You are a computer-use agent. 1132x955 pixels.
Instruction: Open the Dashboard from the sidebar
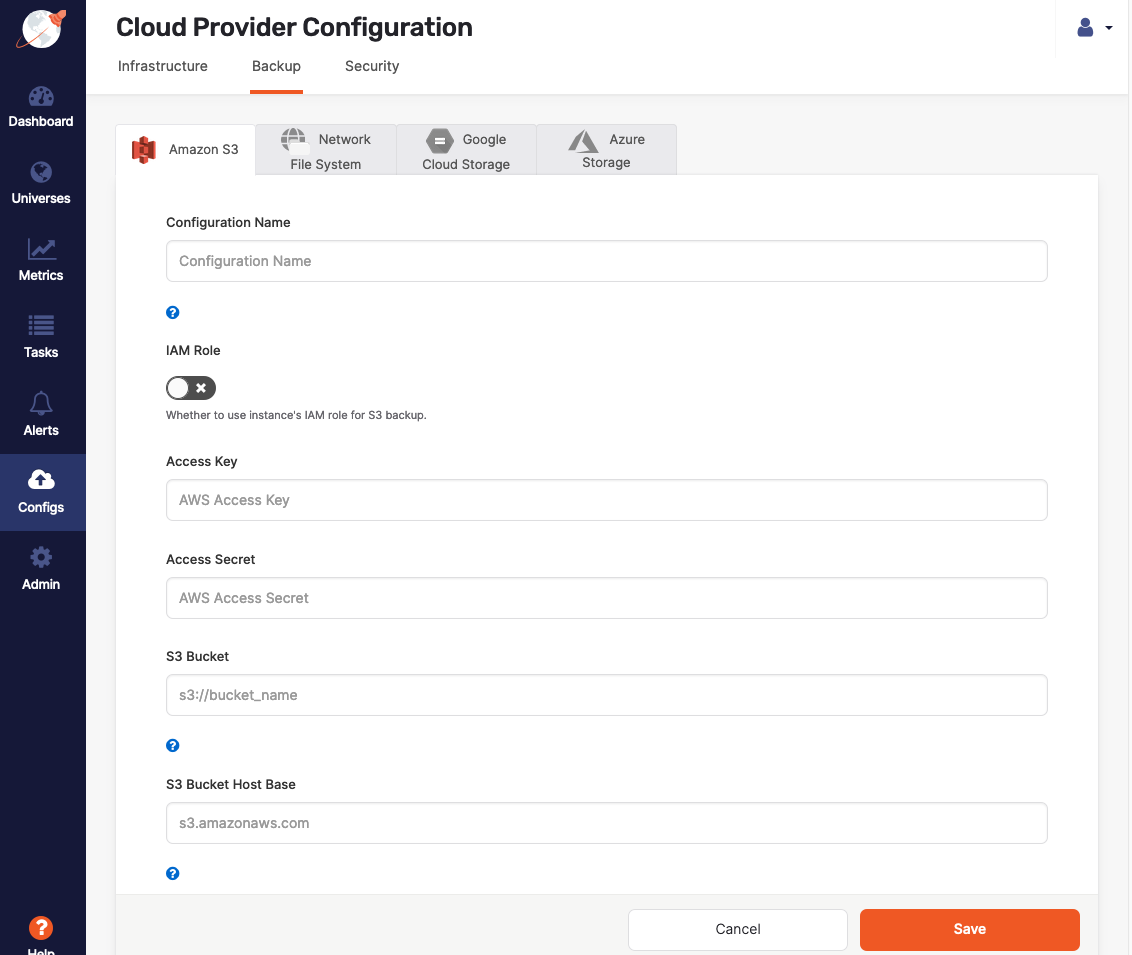pyautogui.click(x=41, y=107)
